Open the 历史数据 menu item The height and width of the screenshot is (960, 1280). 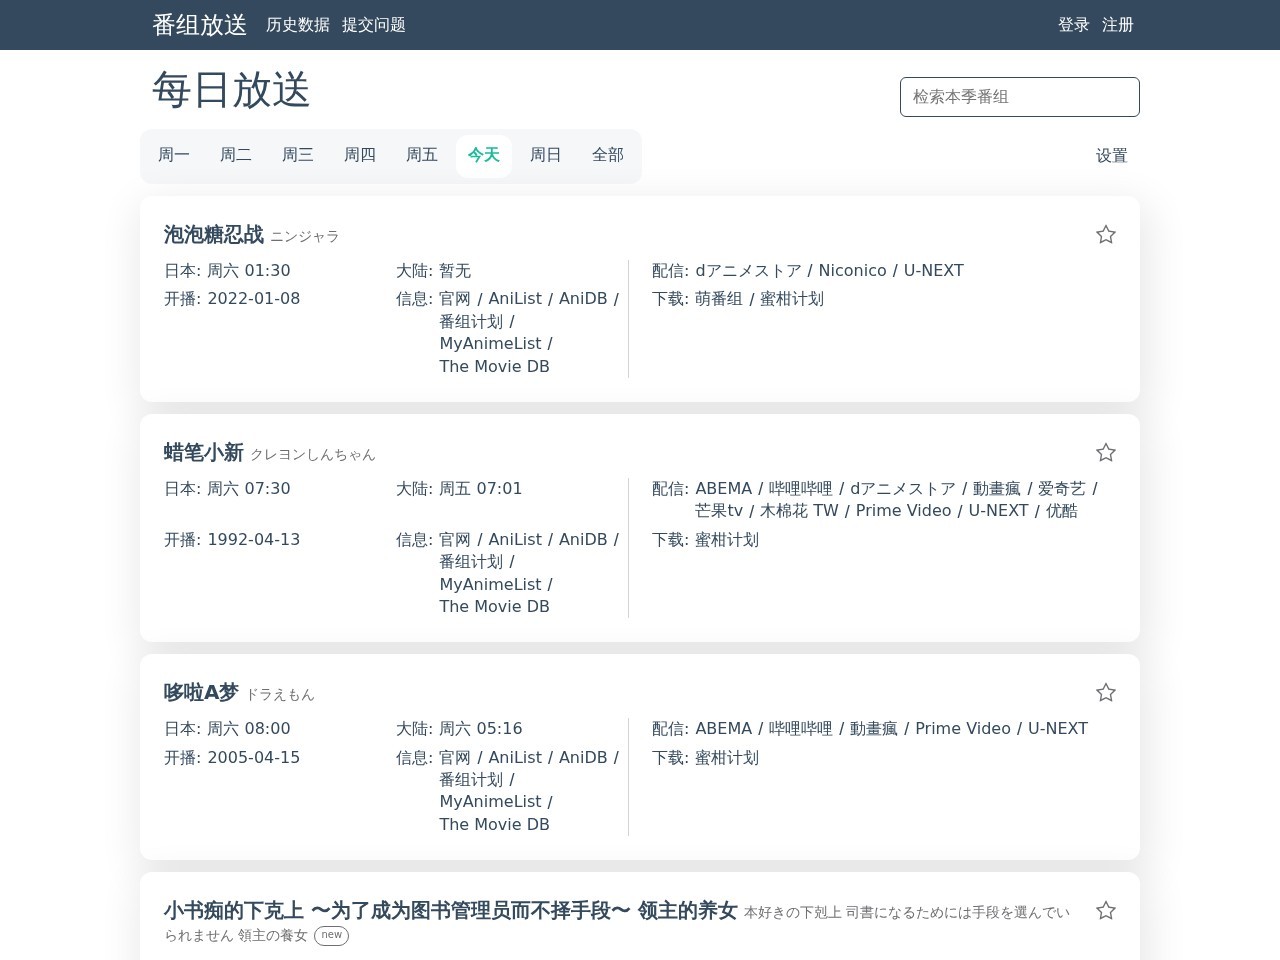pos(297,25)
